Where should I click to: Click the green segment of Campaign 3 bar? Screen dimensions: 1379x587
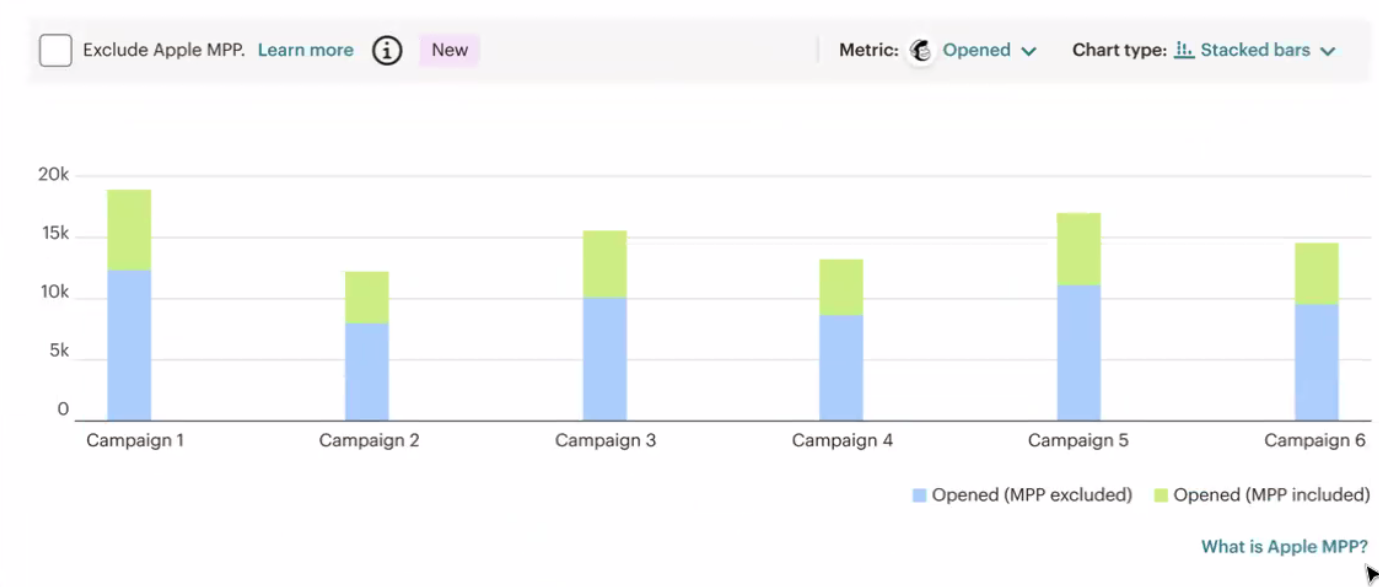(605, 264)
